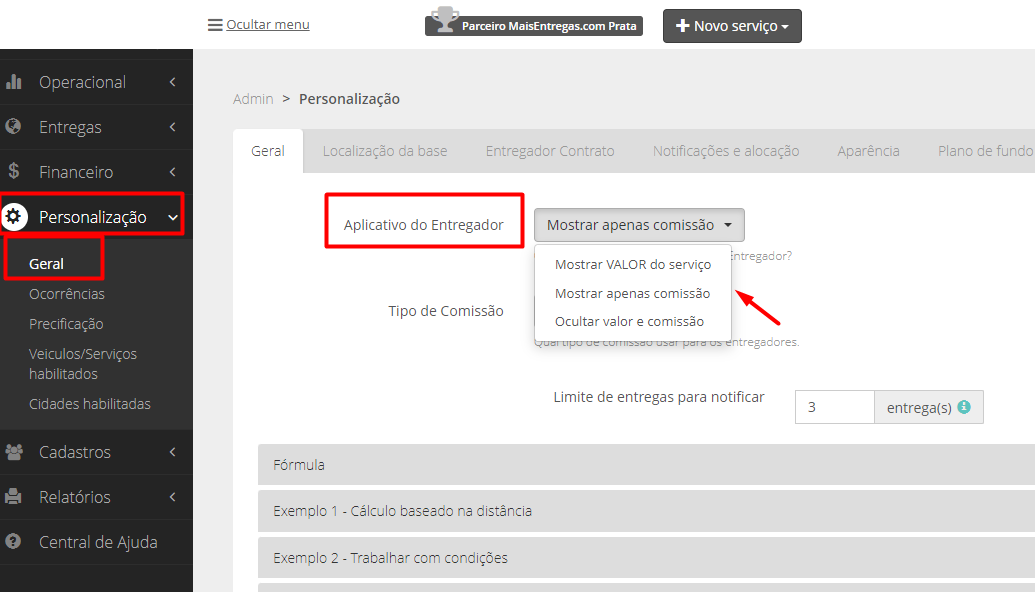Click the Aplicativo do Entregador label
Image resolution: width=1035 pixels, height=592 pixels.
[x=424, y=225]
